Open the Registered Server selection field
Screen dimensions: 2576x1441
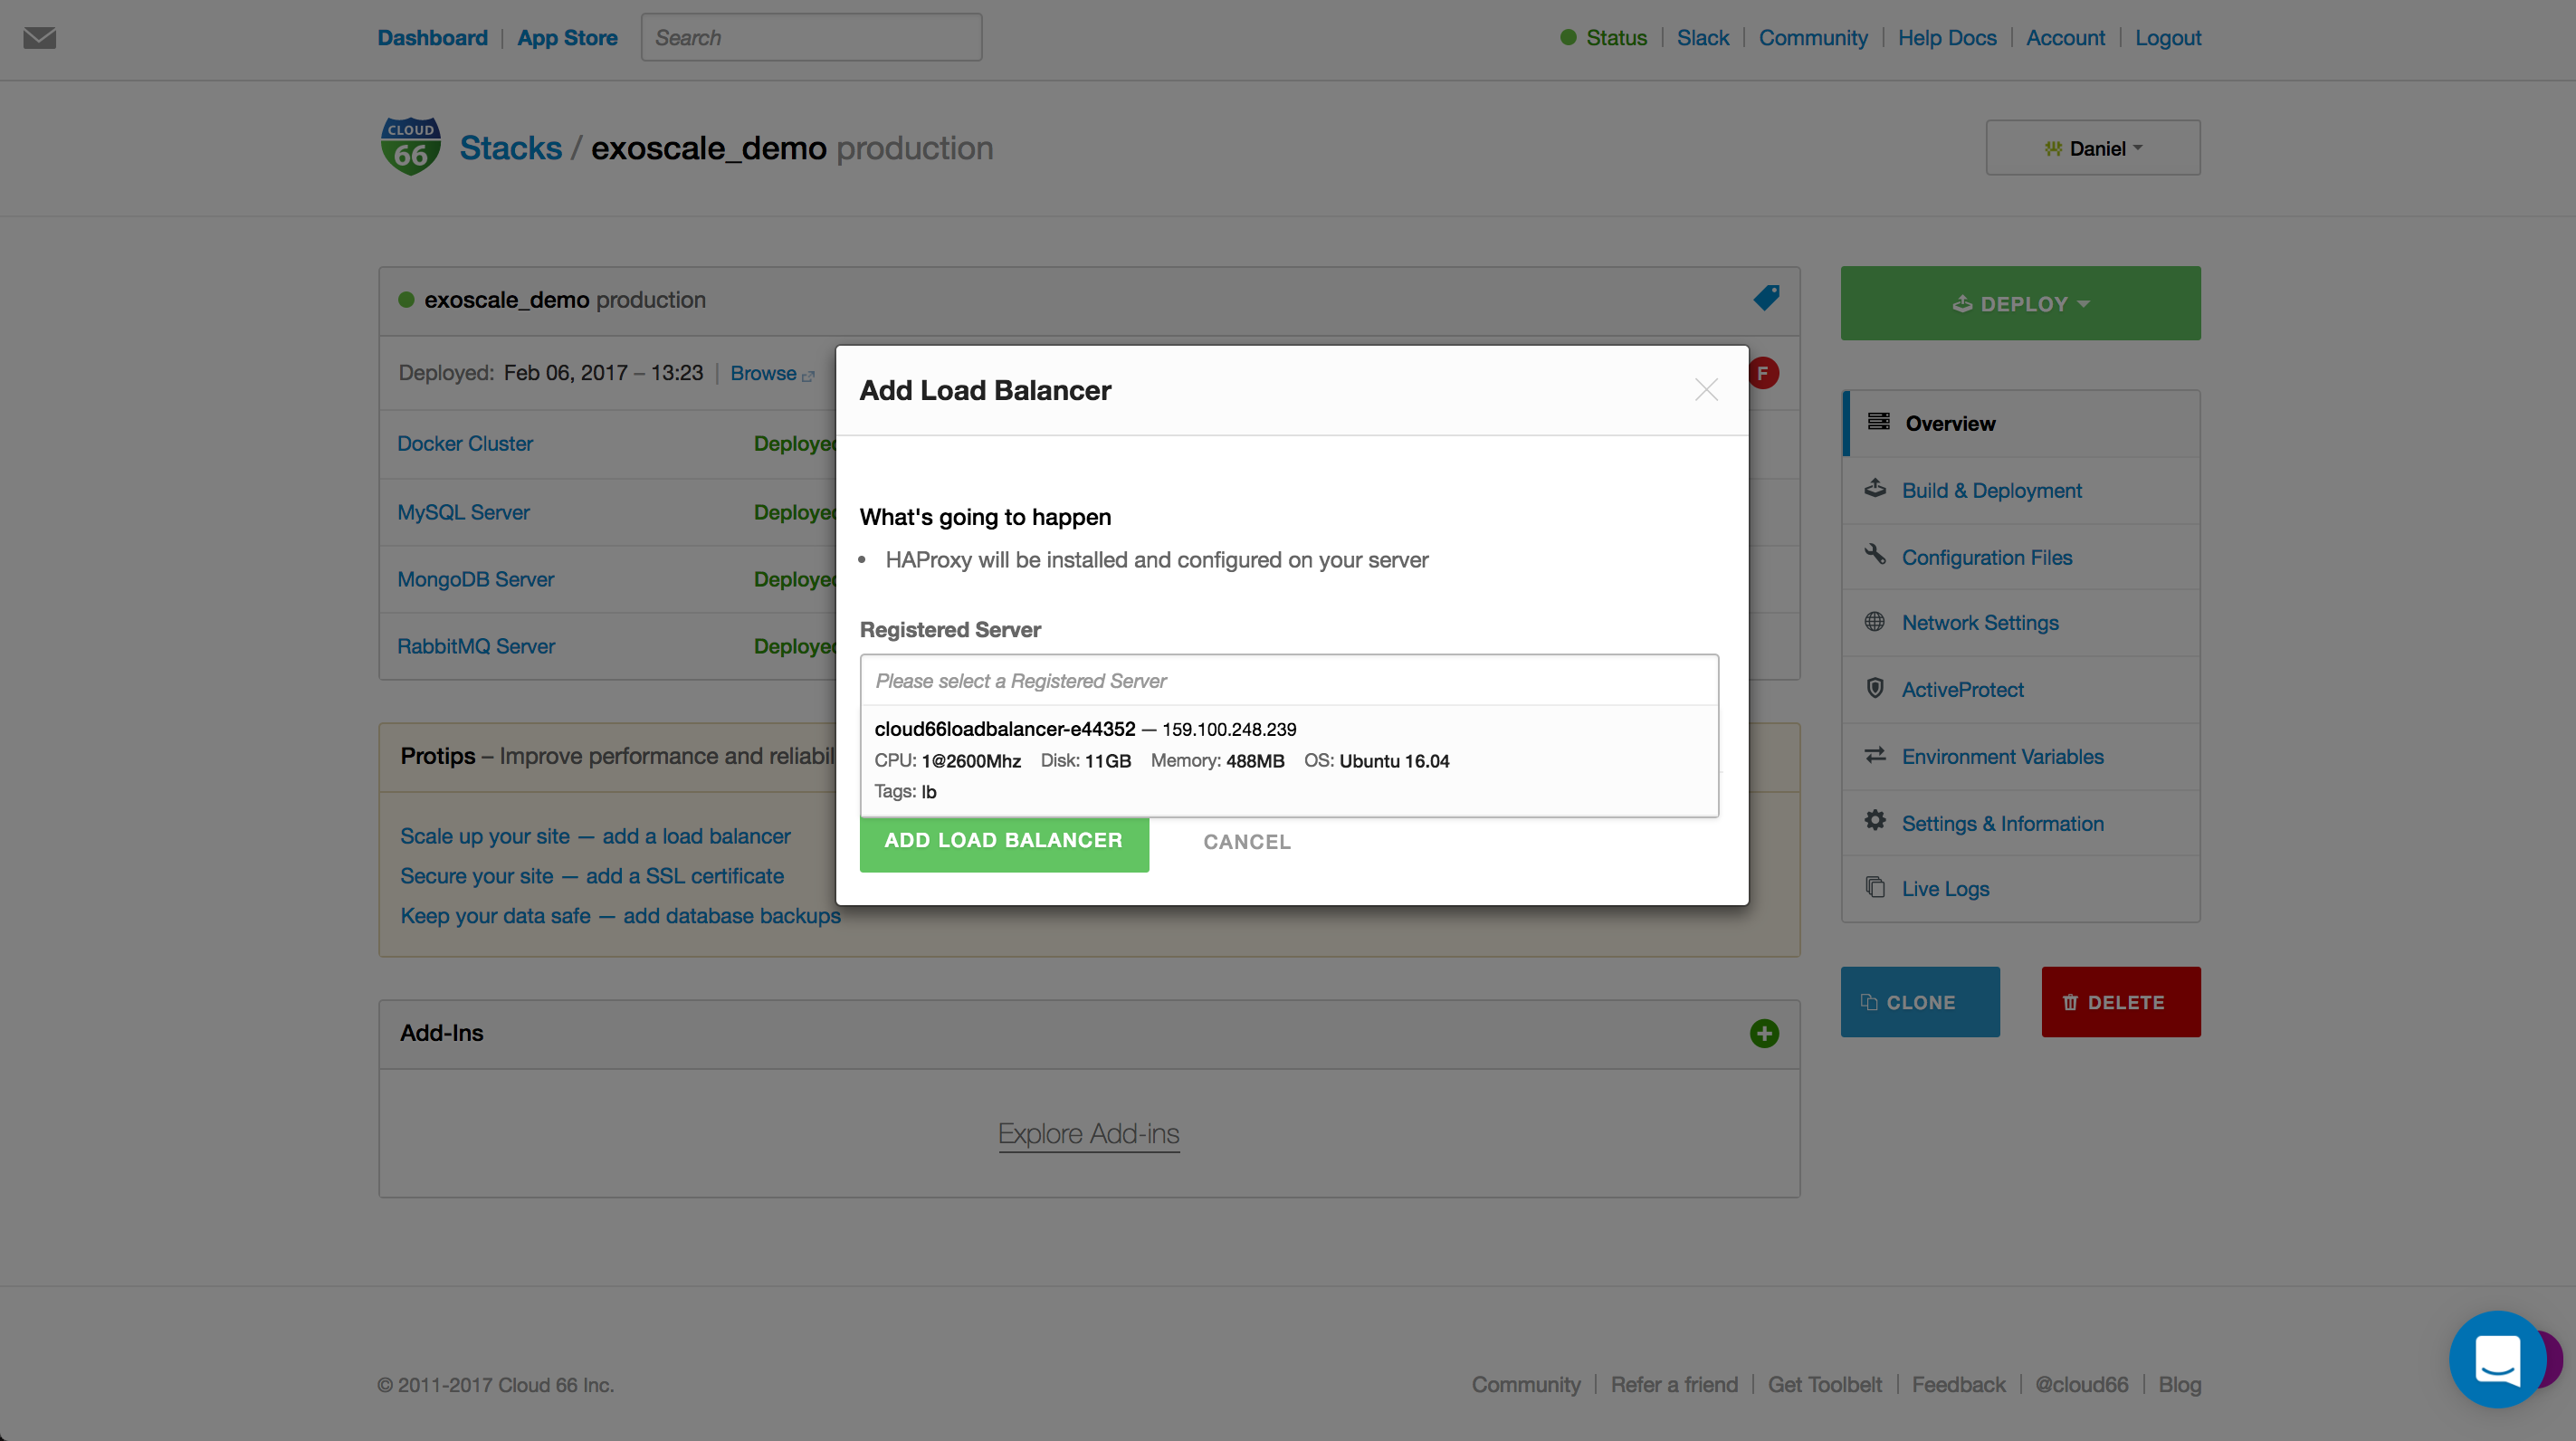pos(1289,680)
